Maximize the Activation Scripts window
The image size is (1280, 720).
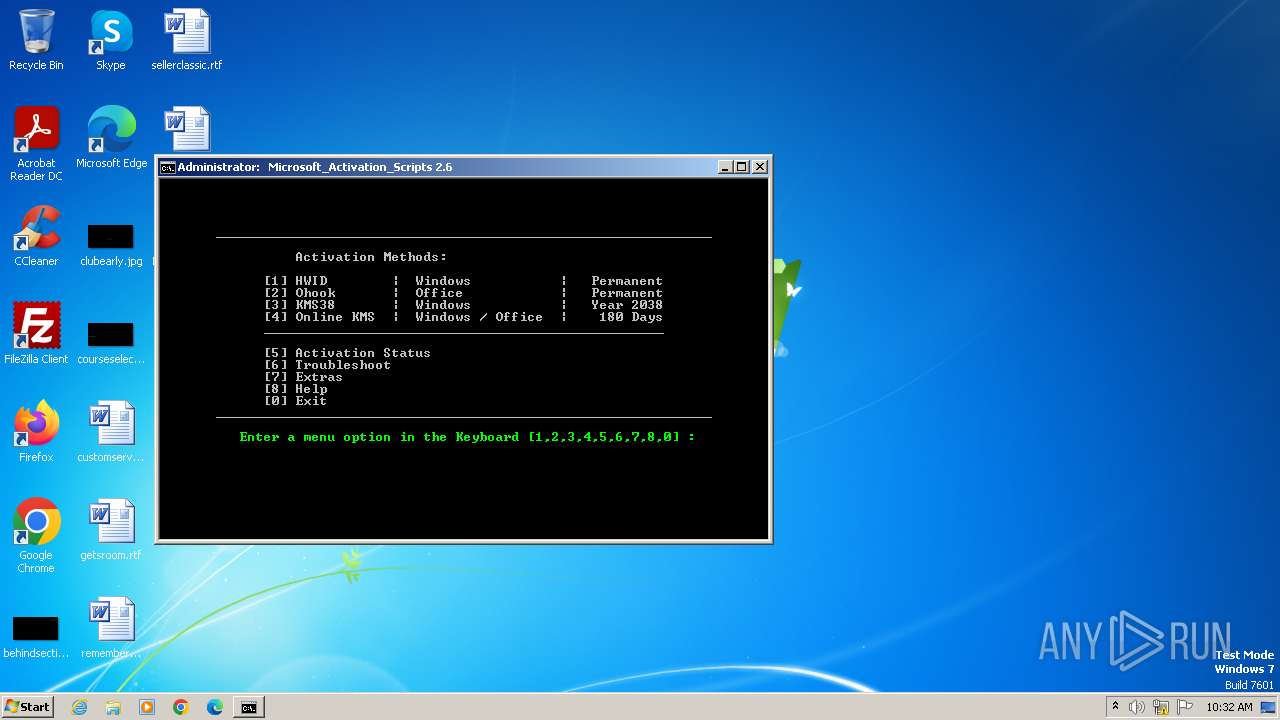click(x=742, y=167)
